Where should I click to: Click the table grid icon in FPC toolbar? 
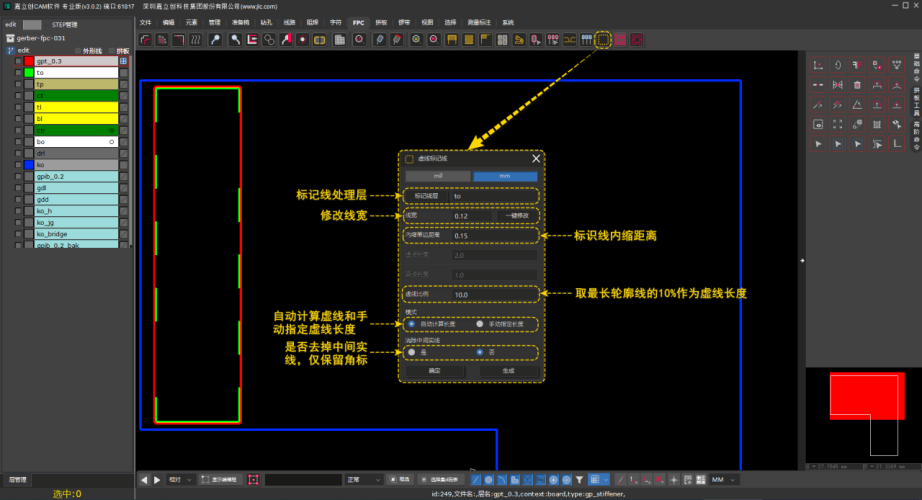339,40
